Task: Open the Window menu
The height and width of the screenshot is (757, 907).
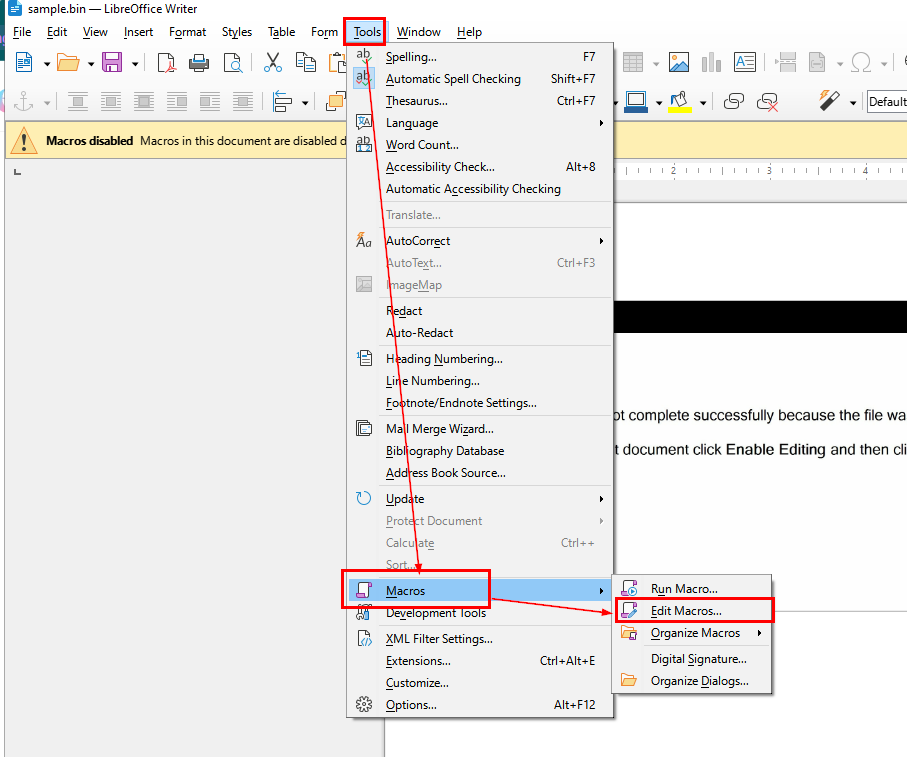Action: 418,32
